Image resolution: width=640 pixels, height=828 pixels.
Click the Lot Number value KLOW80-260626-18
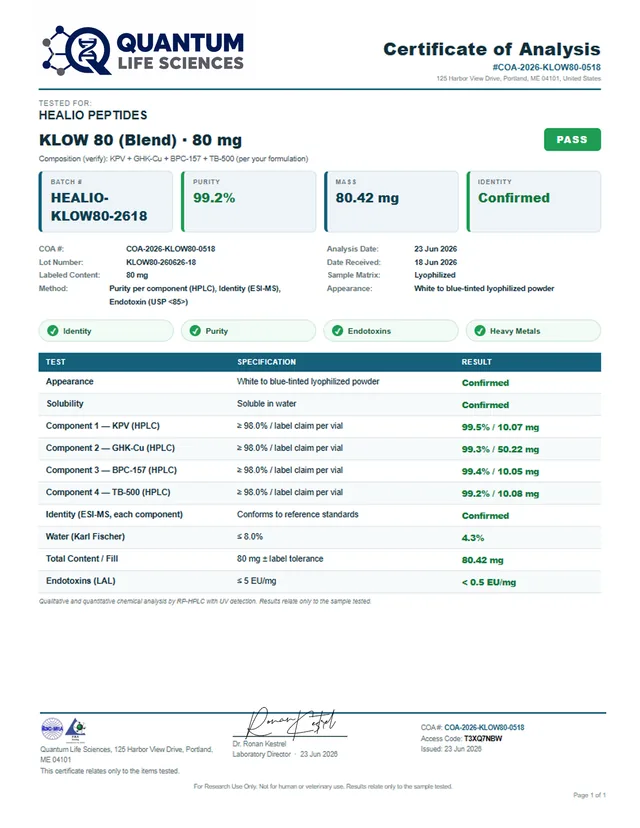point(161,262)
